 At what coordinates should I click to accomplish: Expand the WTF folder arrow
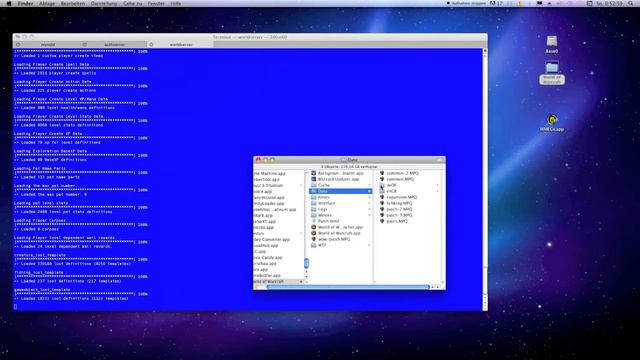point(369,245)
